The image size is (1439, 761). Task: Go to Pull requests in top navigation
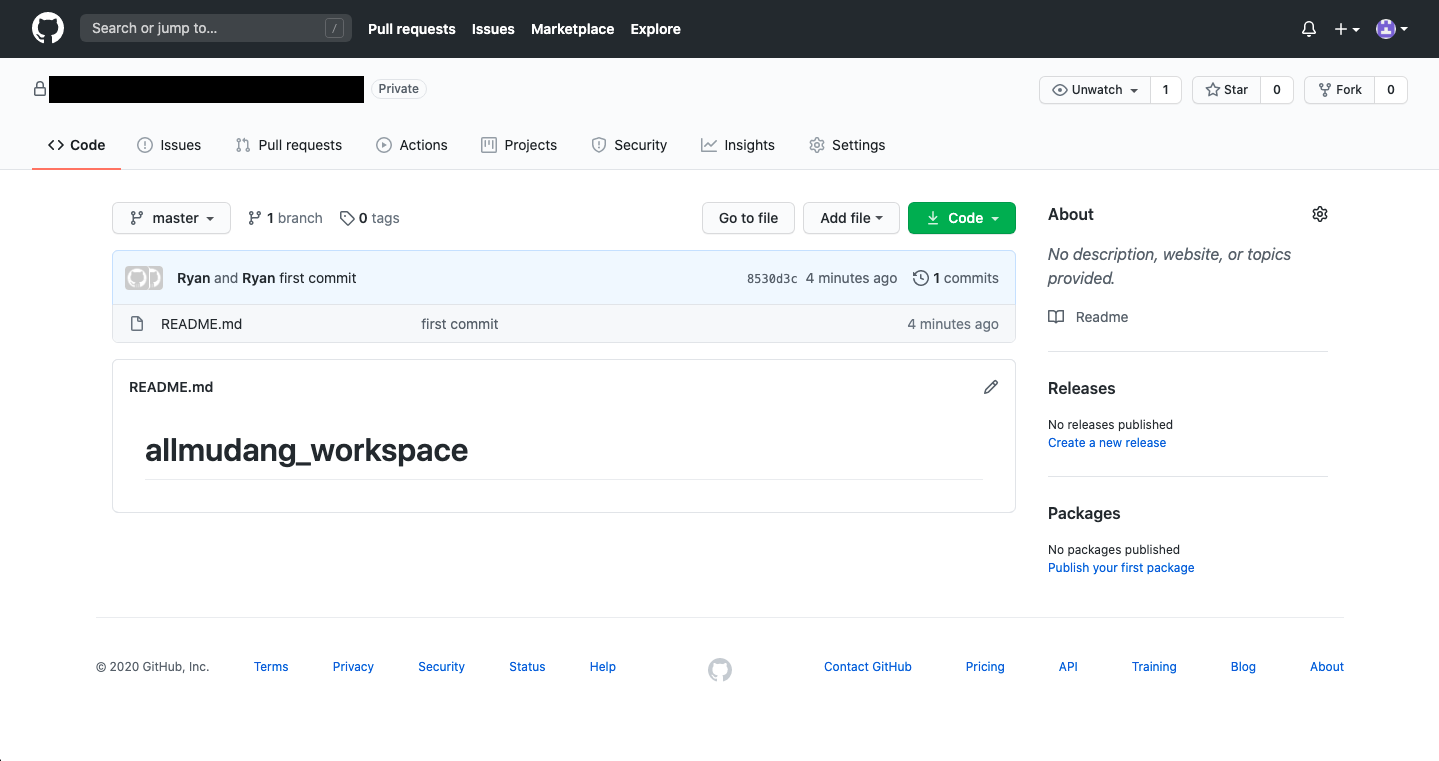pos(411,29)
